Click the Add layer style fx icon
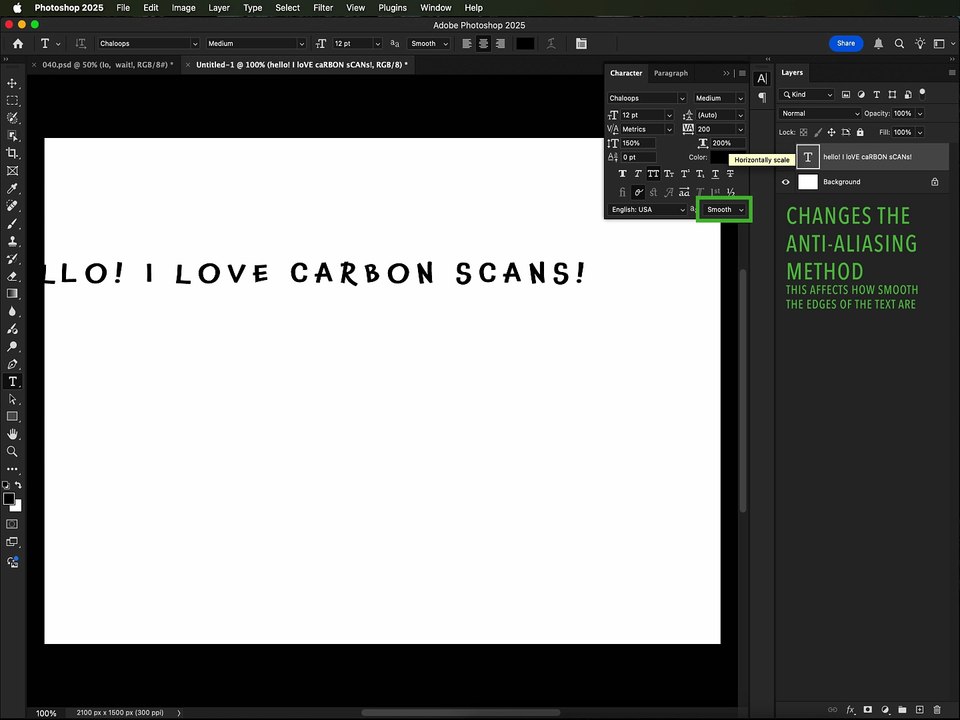The height and width of the screenshot is (720, 960). click(x=850, y=710)
